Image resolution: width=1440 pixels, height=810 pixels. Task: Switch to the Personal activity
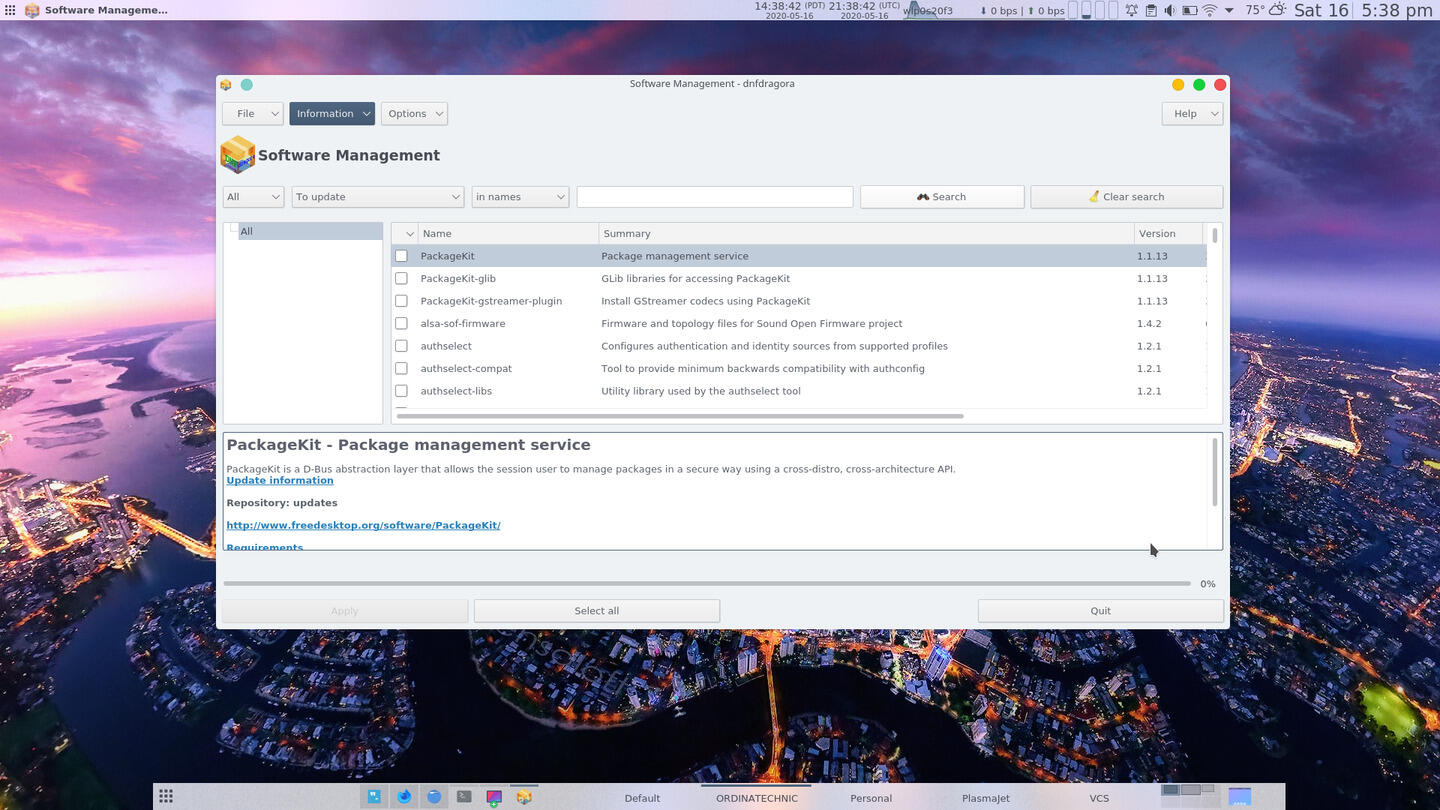[871, 798]
